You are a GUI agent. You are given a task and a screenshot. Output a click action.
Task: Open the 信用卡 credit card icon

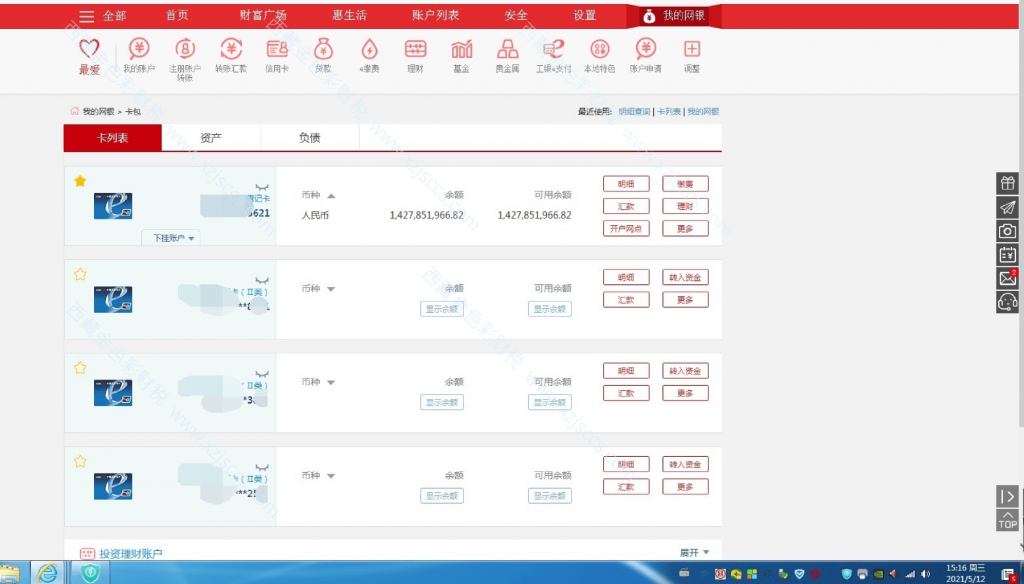[x=277, y=50]
